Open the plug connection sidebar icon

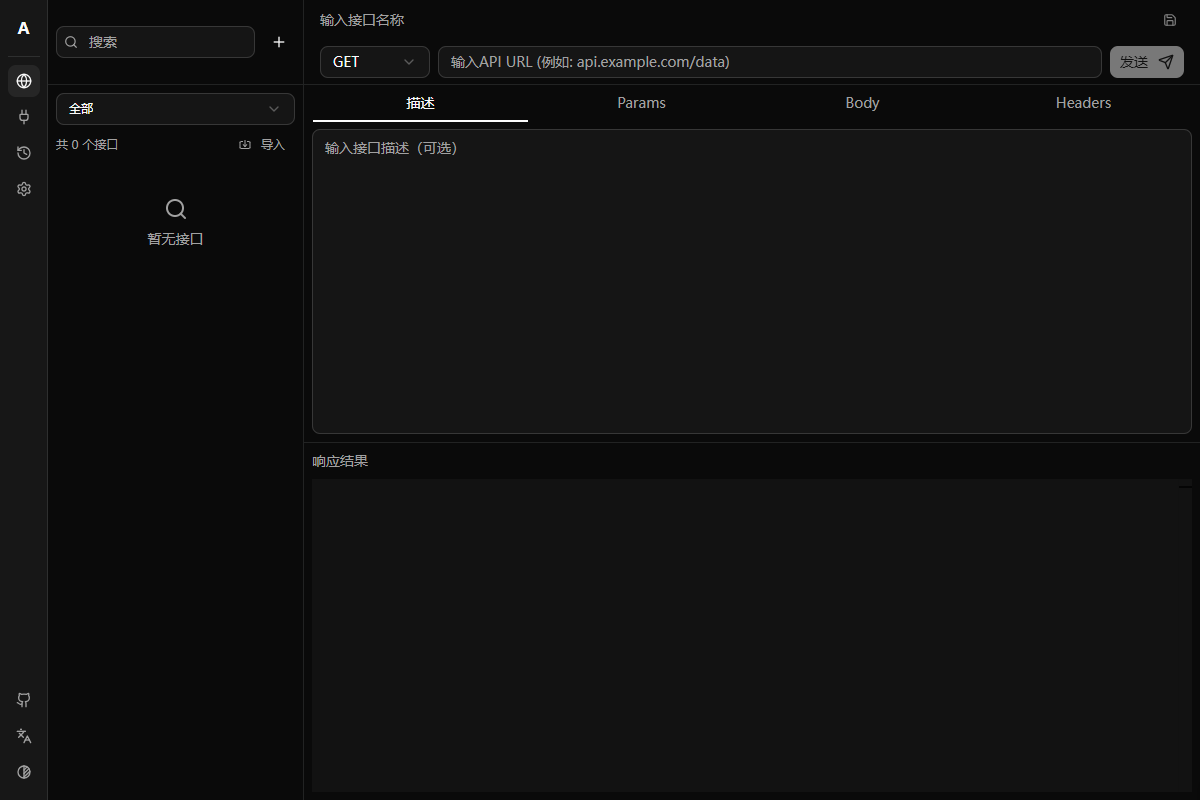[x=24, y=117]
